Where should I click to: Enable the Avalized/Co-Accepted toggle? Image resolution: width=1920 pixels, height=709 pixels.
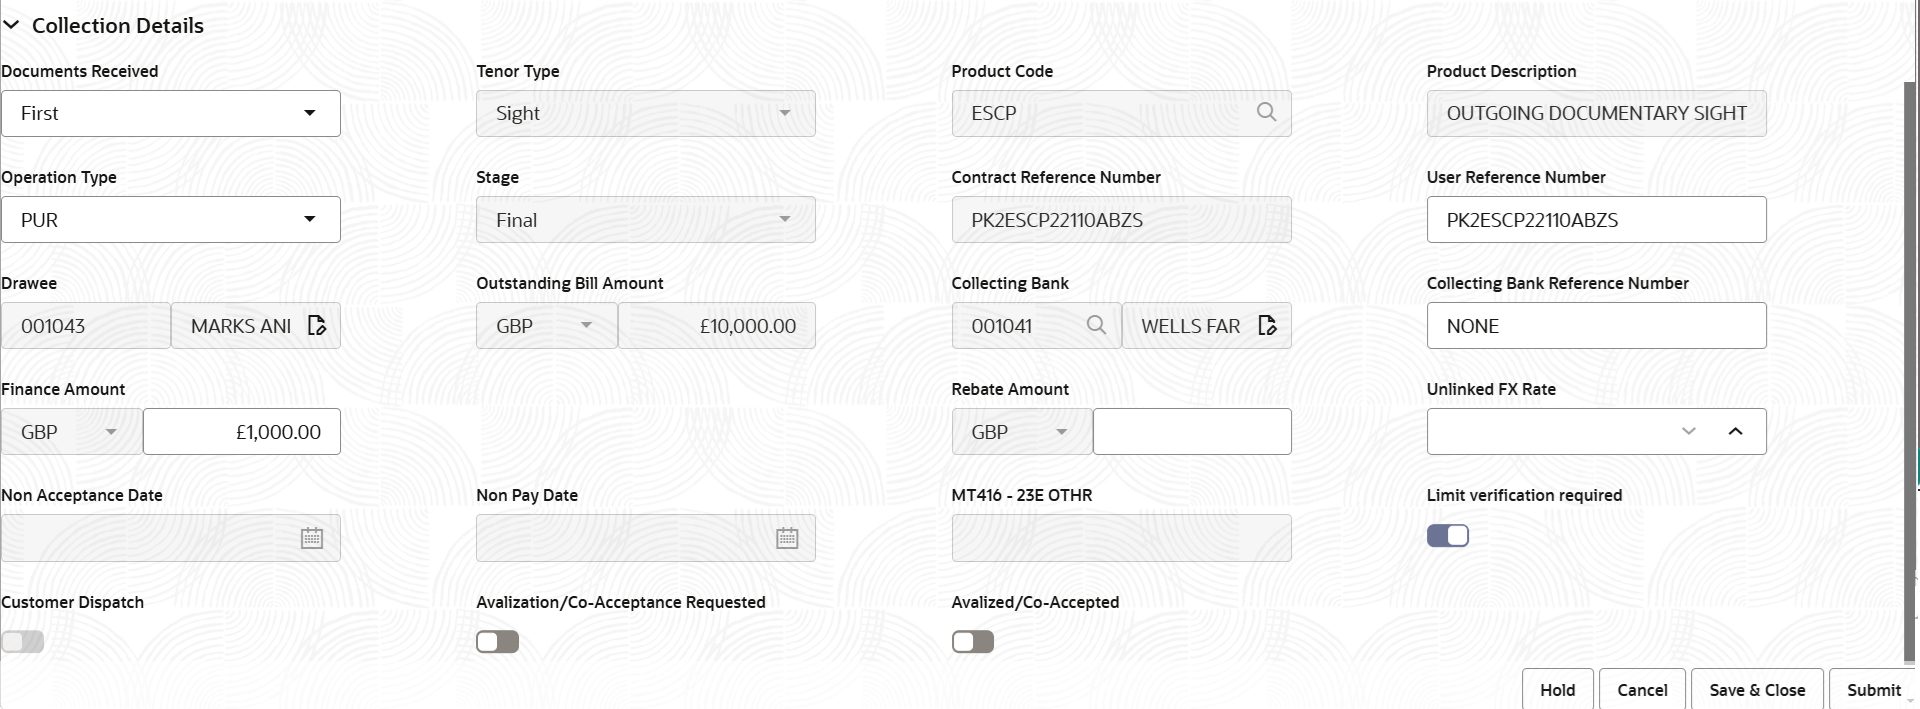(972, 641)
